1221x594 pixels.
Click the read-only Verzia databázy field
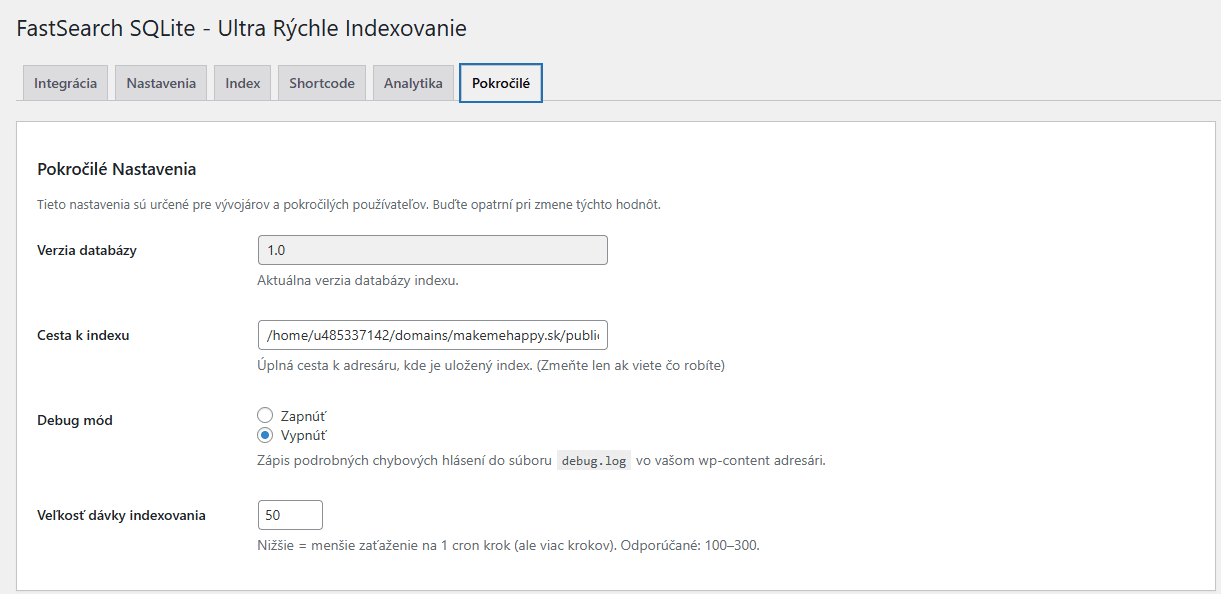(433, 249)
